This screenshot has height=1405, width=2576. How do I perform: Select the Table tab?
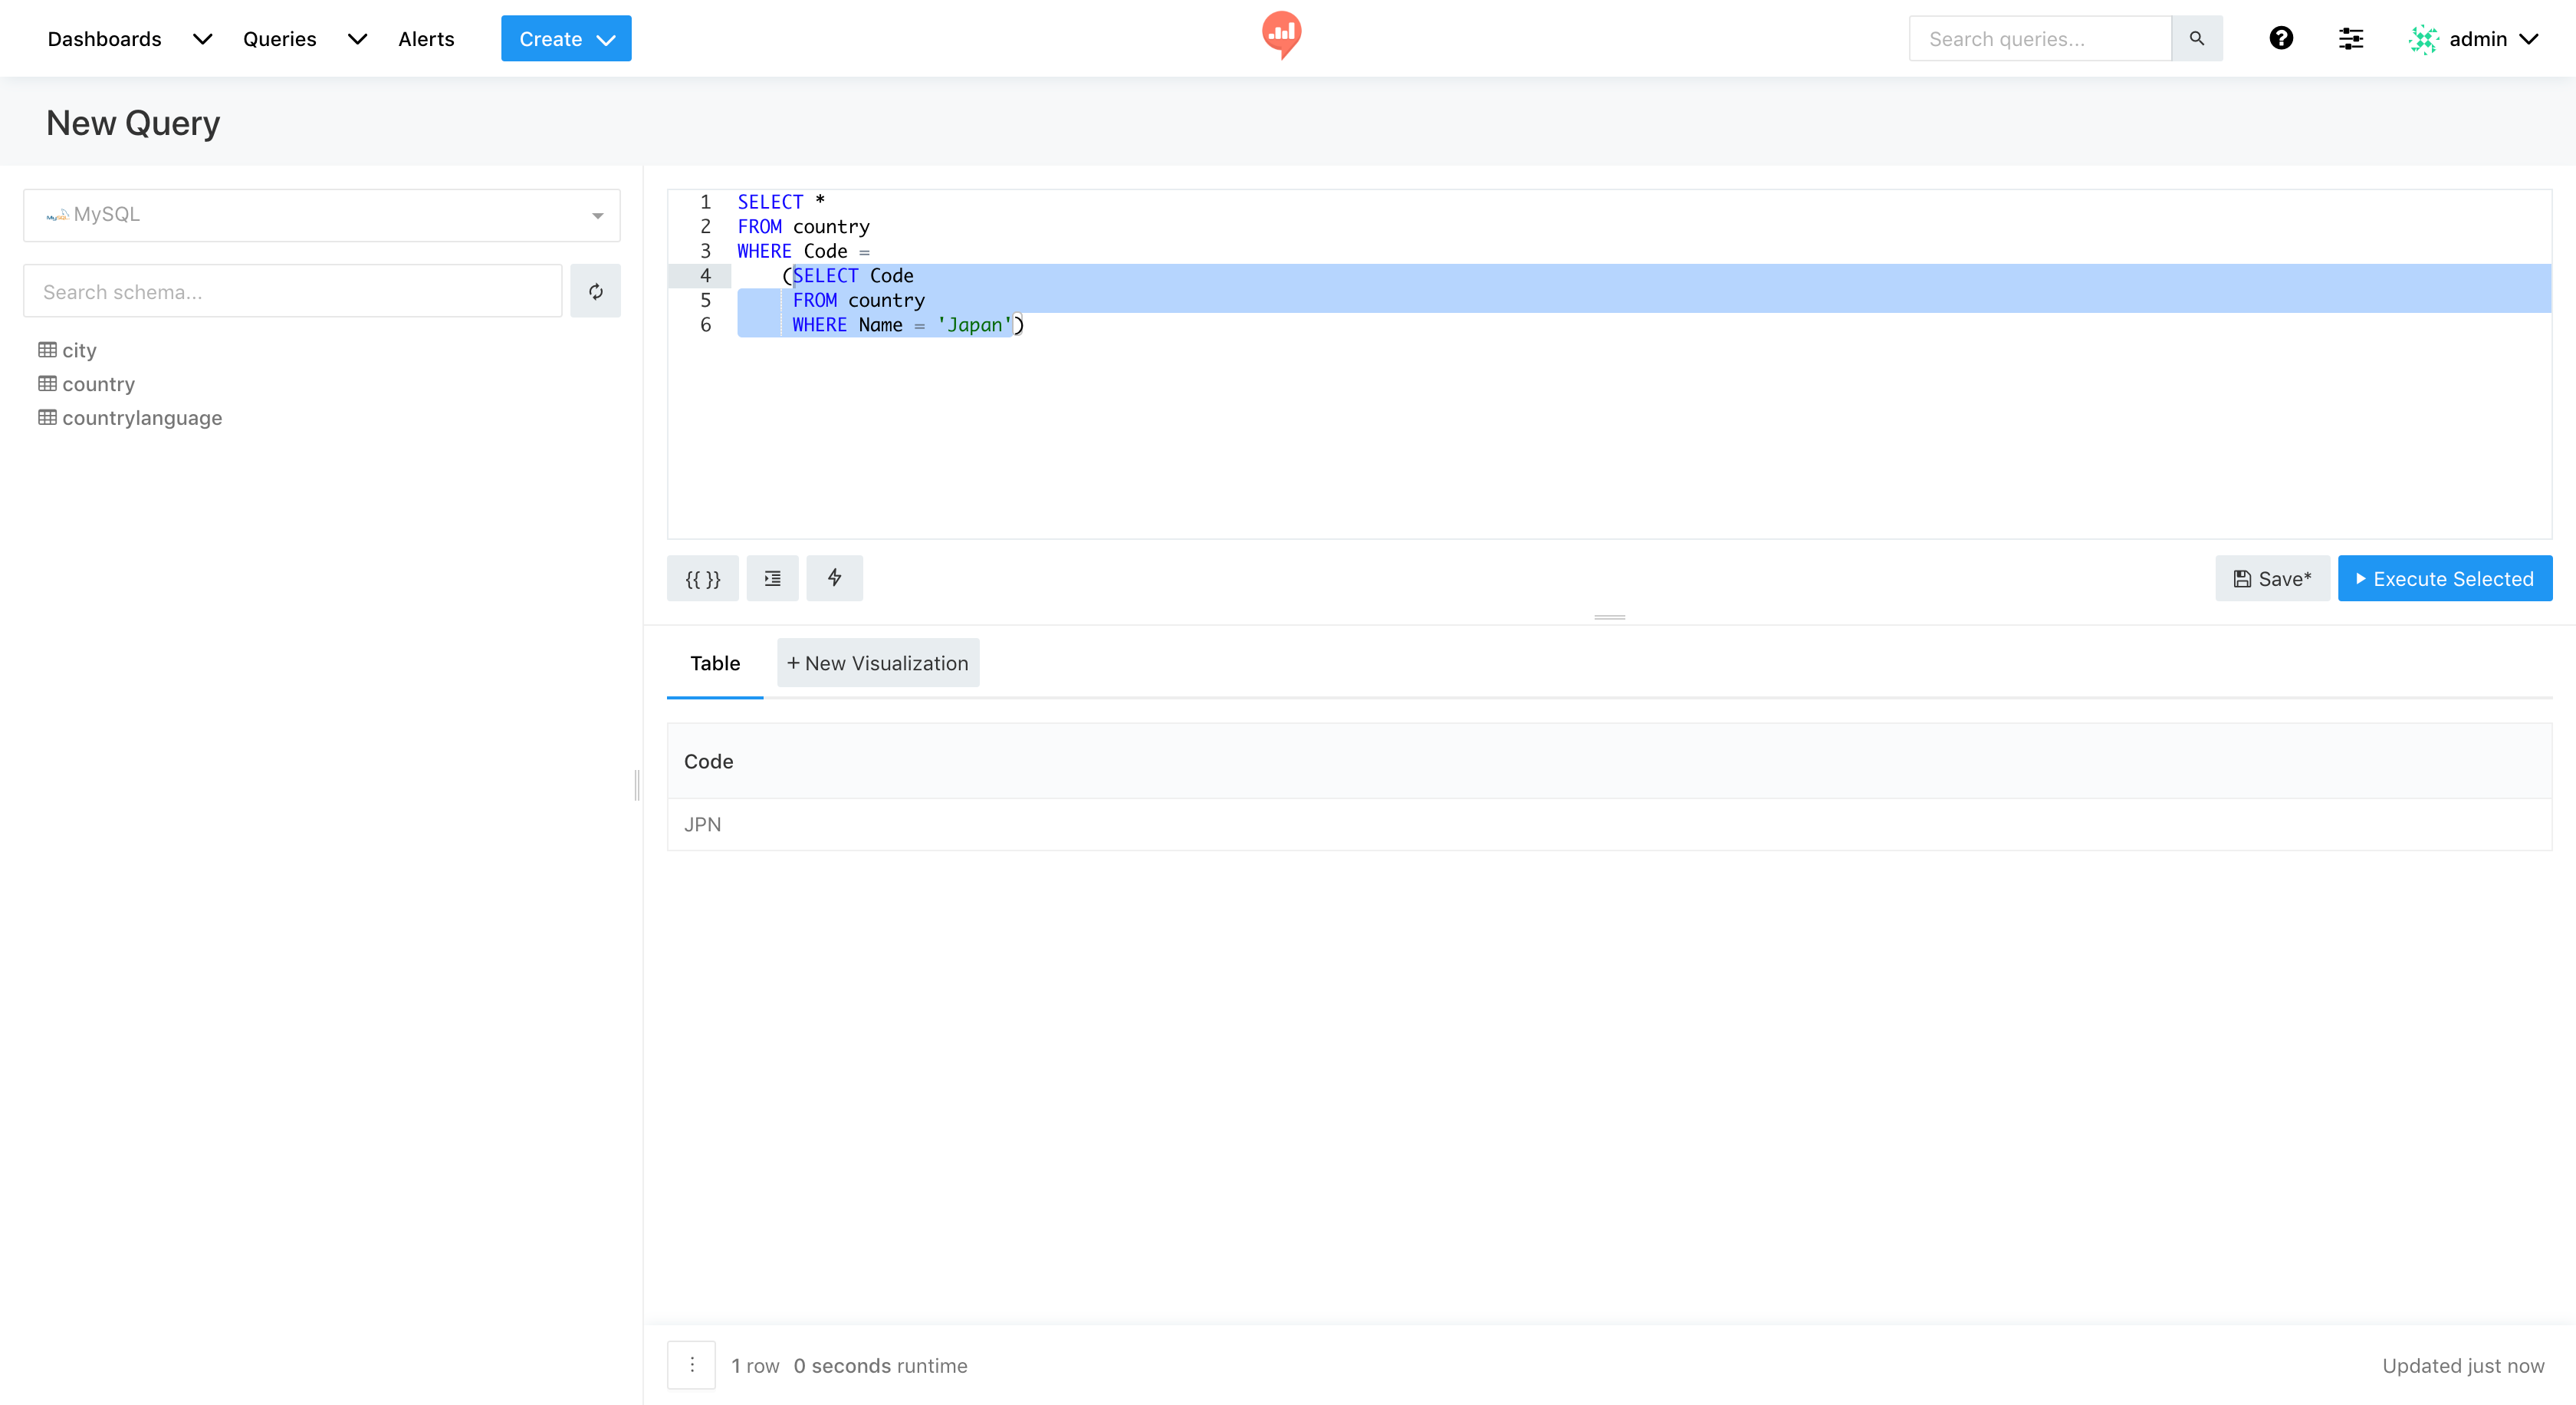point(714,663)
